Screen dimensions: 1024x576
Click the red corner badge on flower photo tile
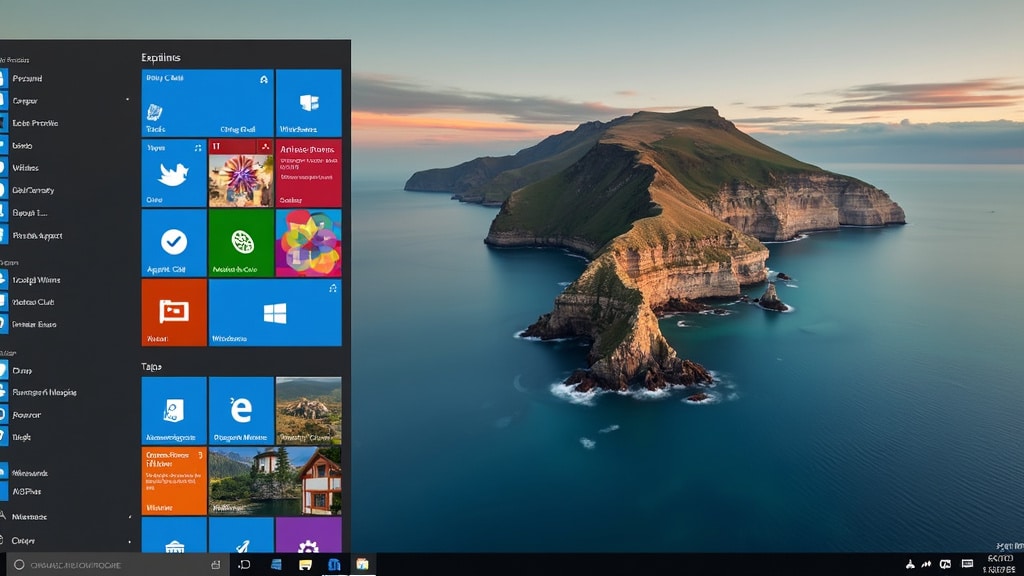pos(264,147)
